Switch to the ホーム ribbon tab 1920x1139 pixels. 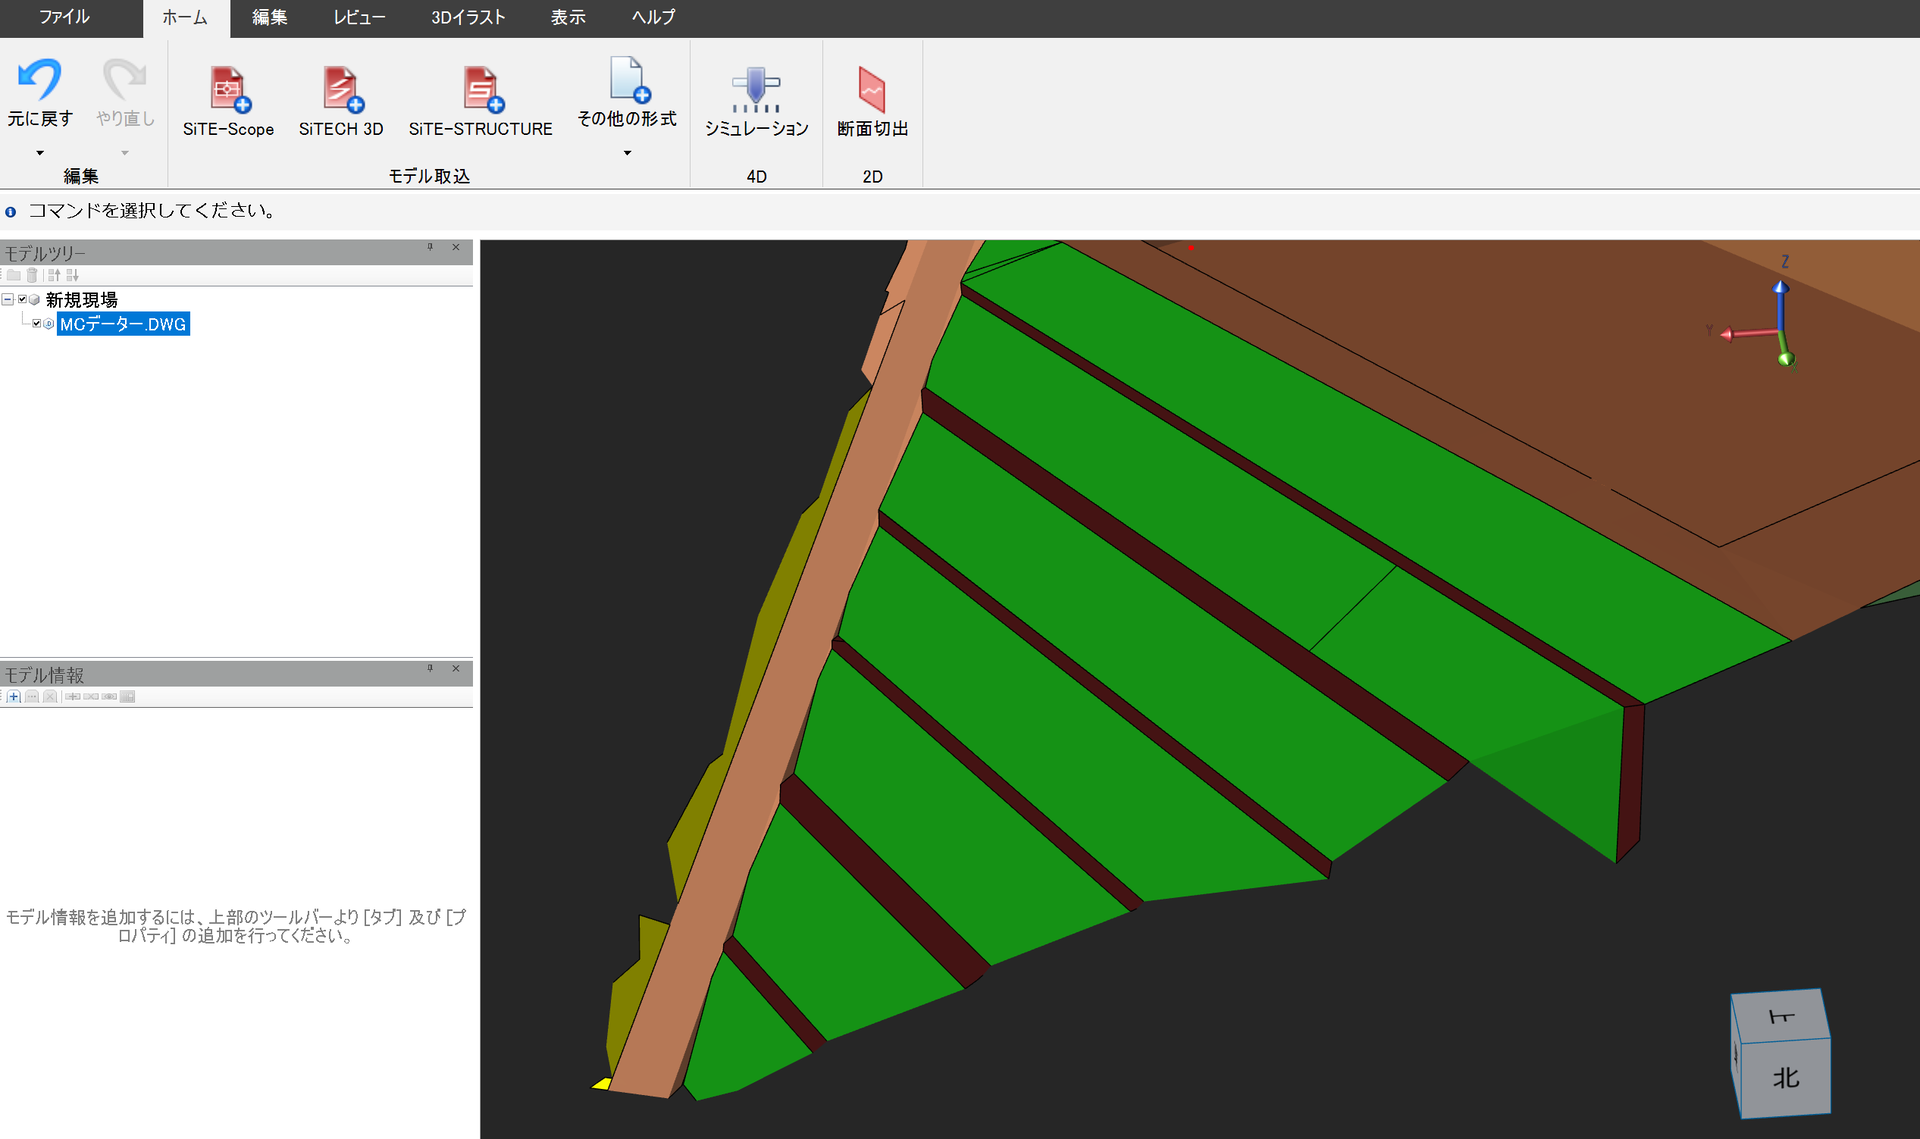click(x=185, y=17)
